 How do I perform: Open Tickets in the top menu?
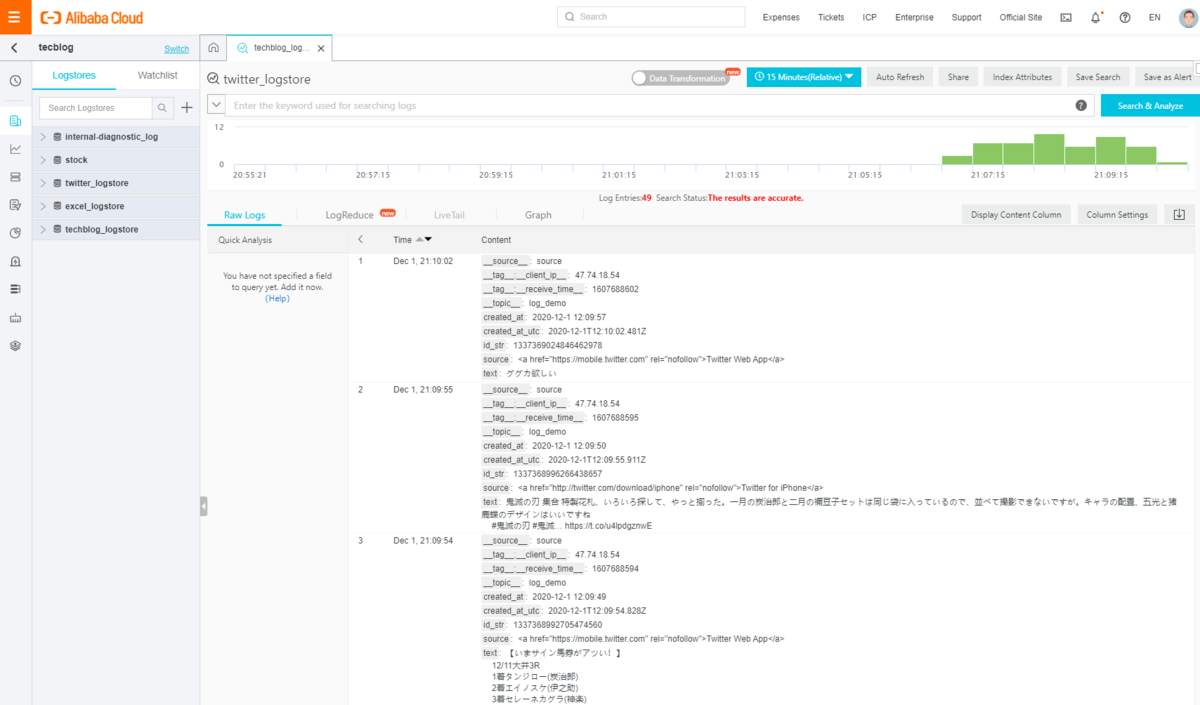click(x=831, y=17)
